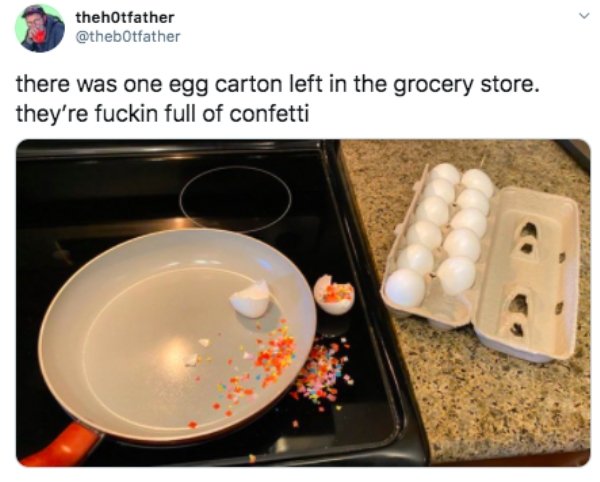Click the confetti scattered inside the pan
Screen dimensions: 600x482
pyautogui.click(x=253, y=367)
